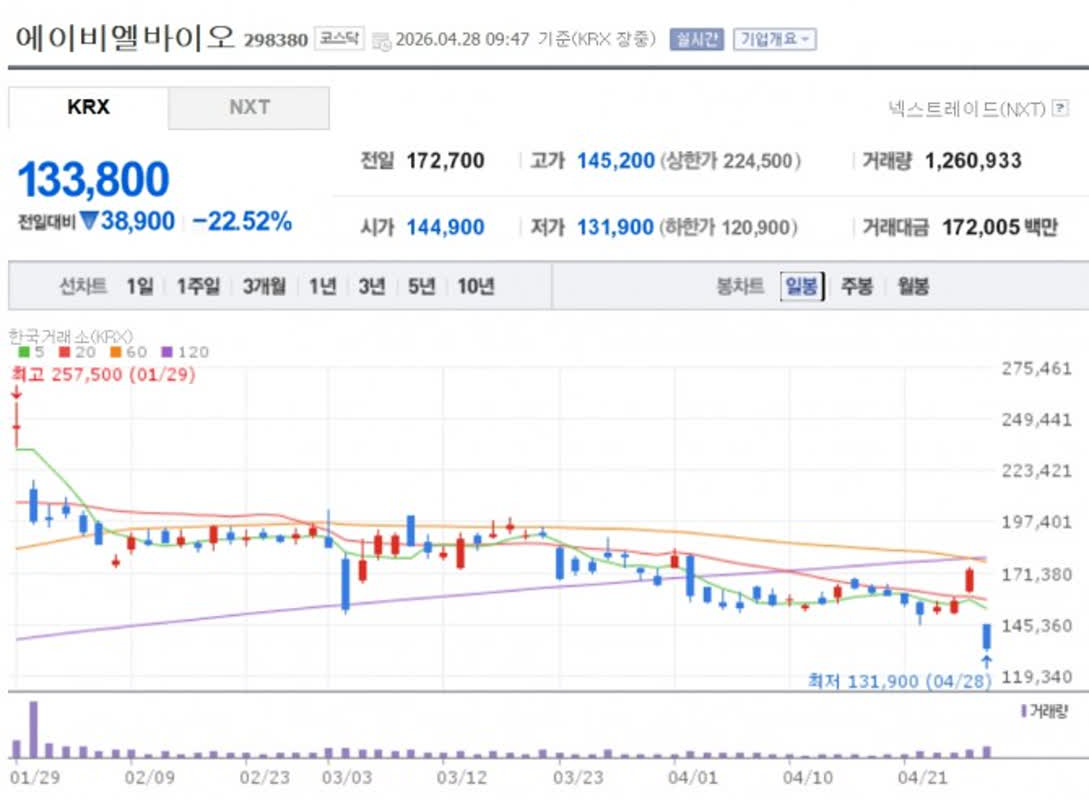Click the blue arrow above 최저 131,900
This screenshot has height=800, width=1089.
986,661
